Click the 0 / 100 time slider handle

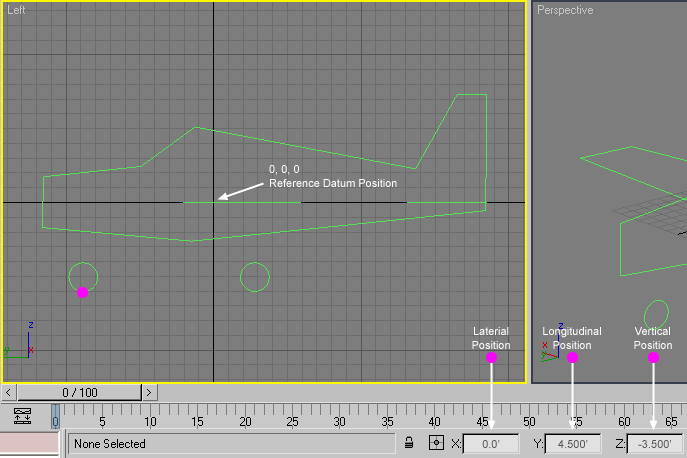[78, 393]
